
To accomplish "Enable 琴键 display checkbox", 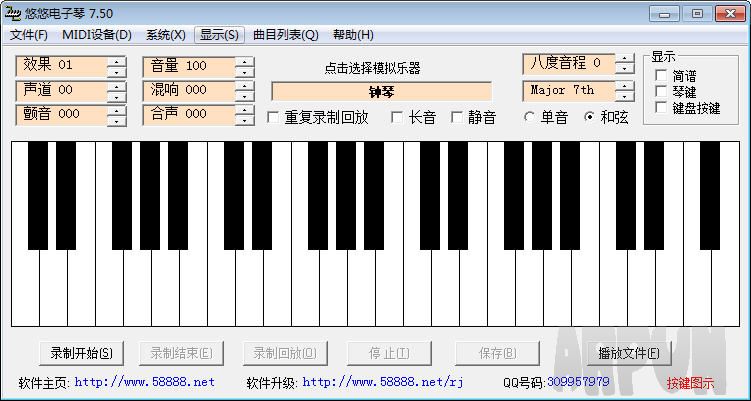I will [661, 91].
